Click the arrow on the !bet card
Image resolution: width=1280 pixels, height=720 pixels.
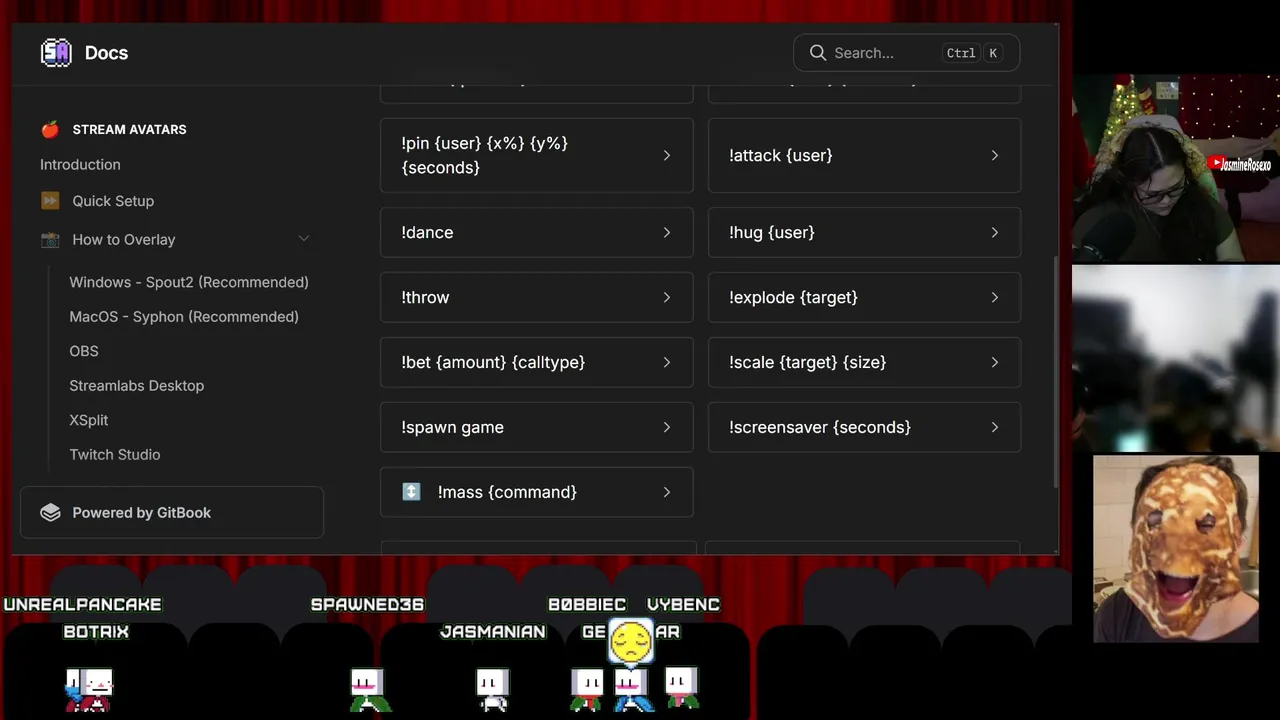coord(667,362)
